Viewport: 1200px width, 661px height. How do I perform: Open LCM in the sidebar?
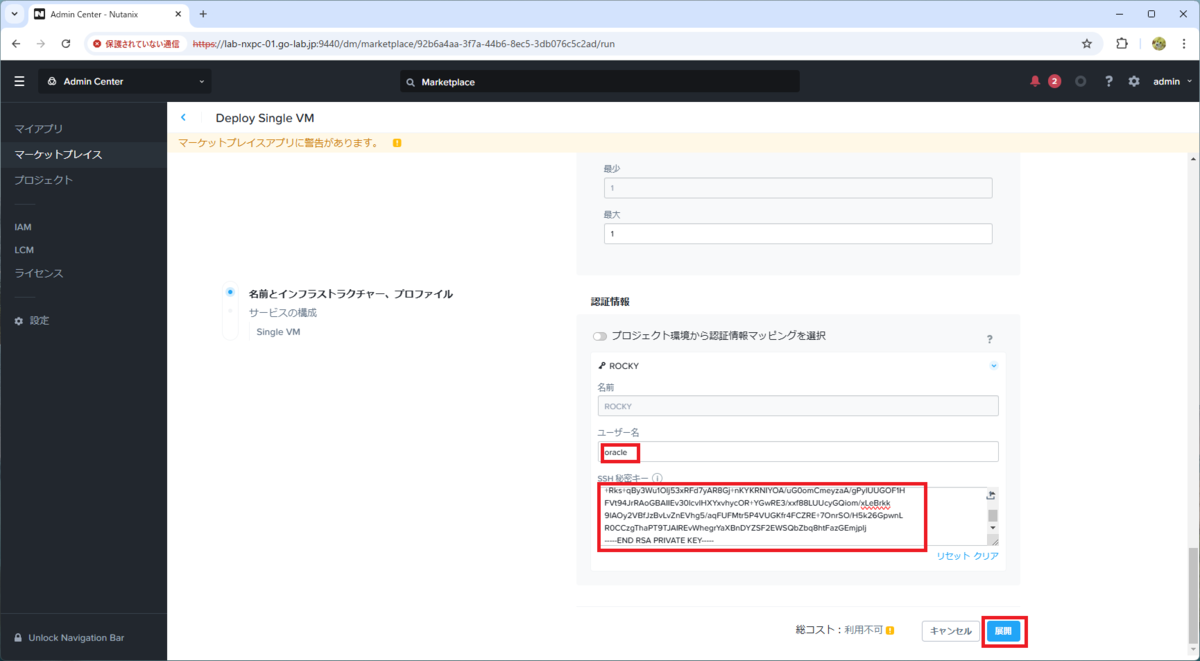[x=24, y=250]
